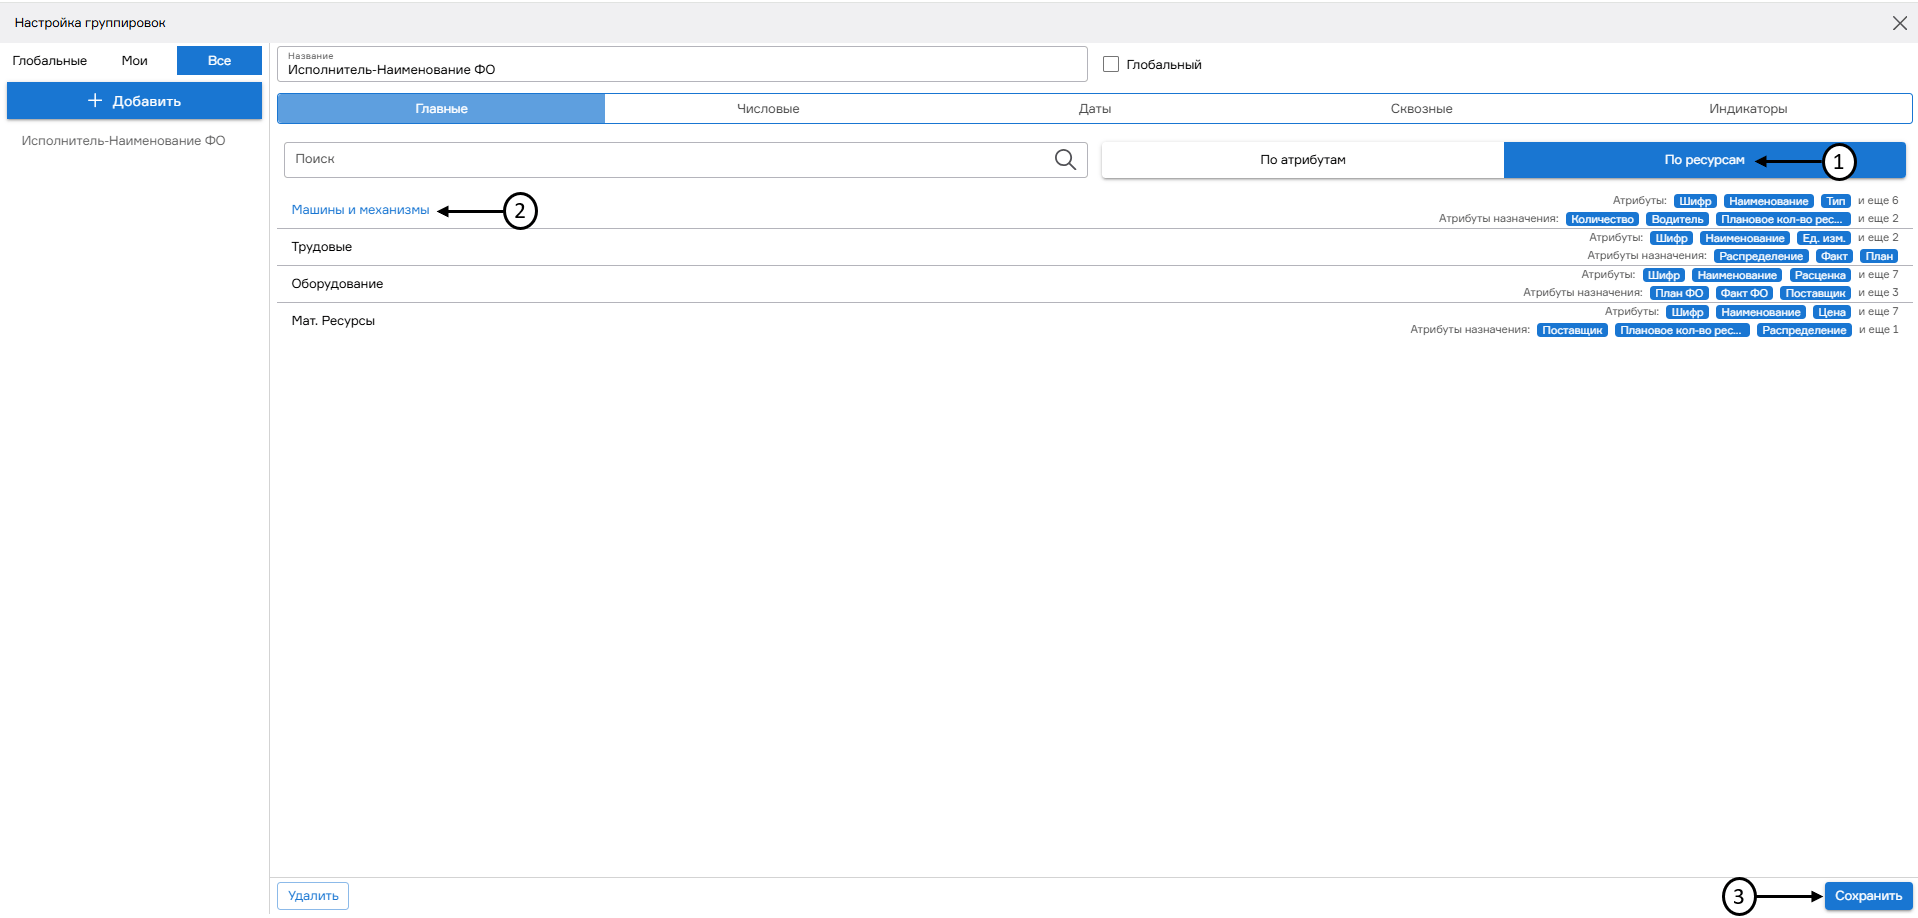Filter groupings by Мои

tap(134, 61)
